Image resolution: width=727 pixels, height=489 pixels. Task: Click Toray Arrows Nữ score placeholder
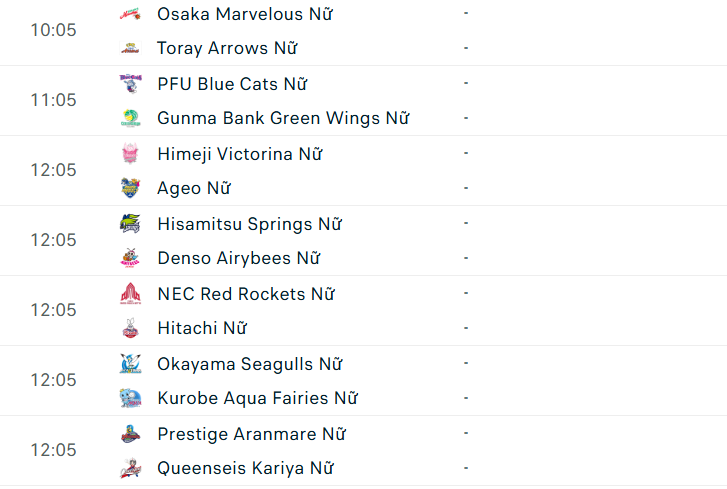coord(466,48)
